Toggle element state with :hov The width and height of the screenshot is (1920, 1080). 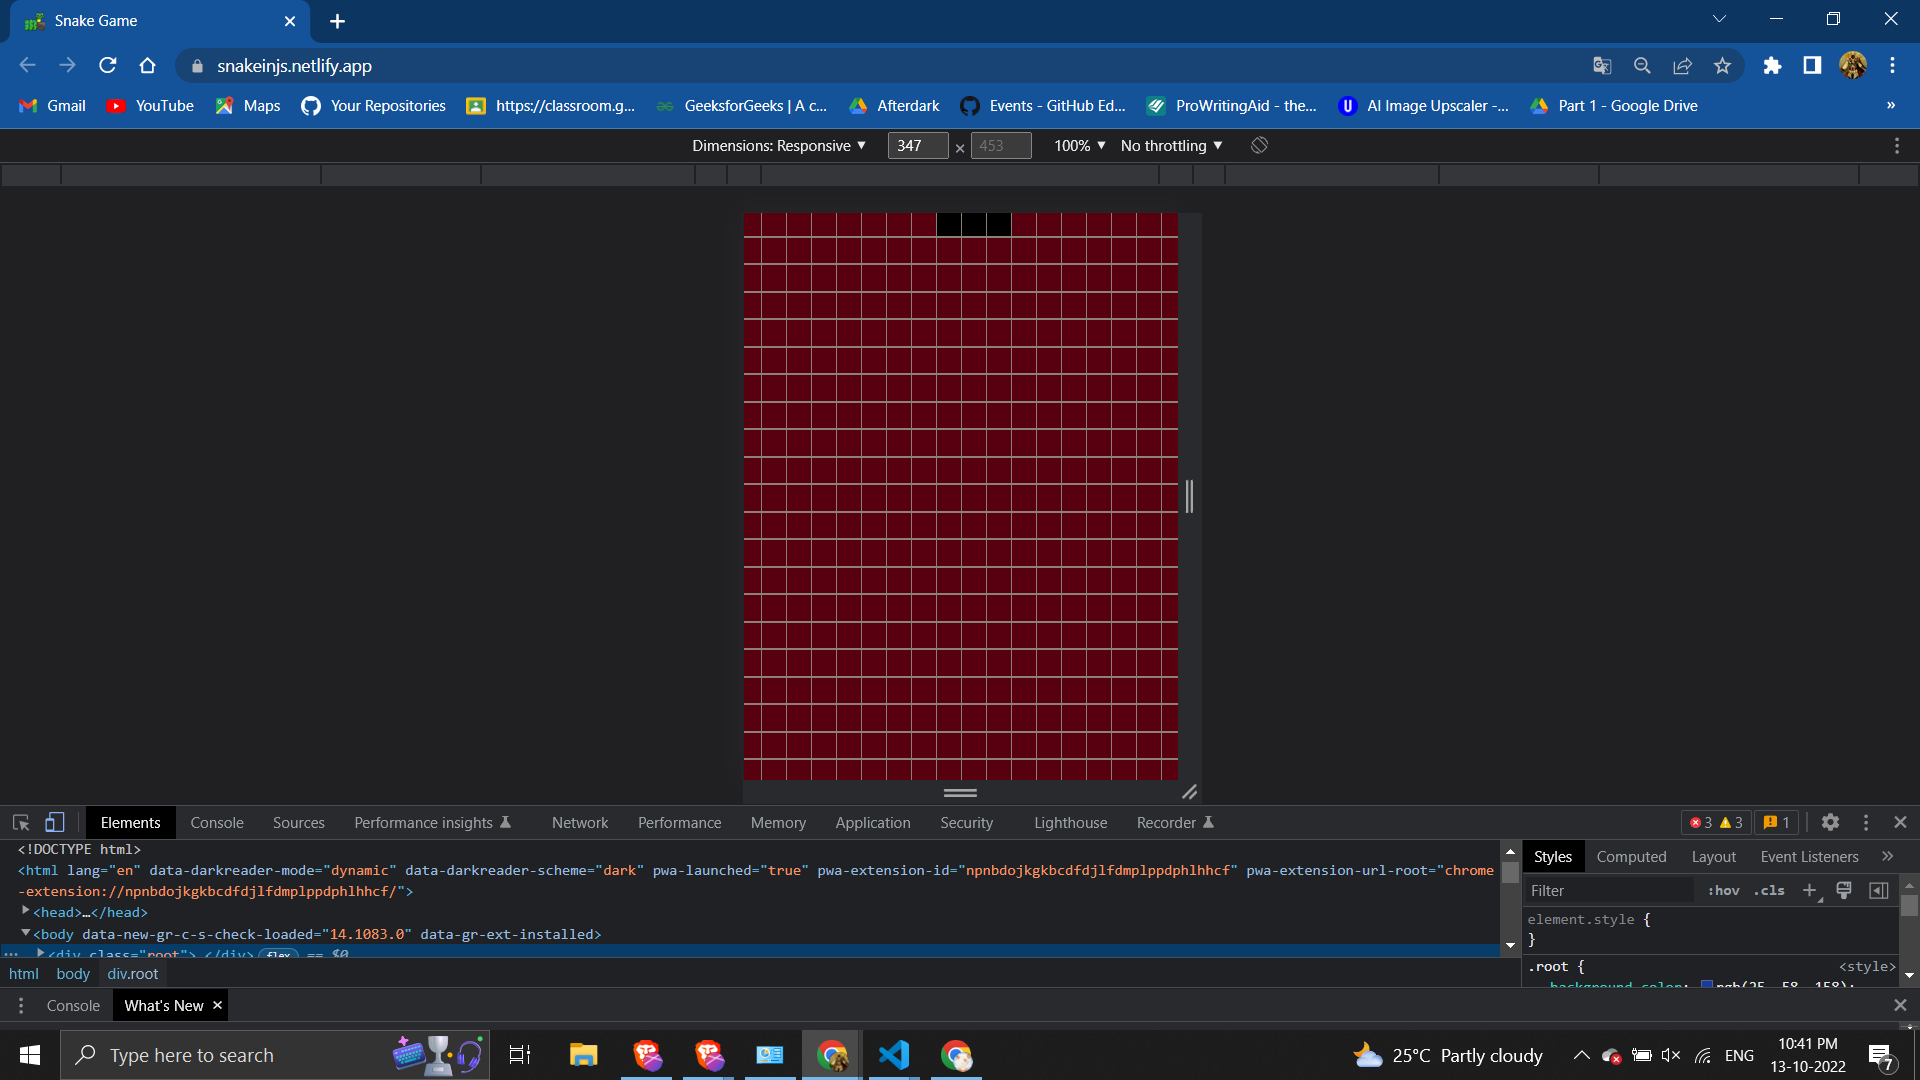[x=1724, y=890]
